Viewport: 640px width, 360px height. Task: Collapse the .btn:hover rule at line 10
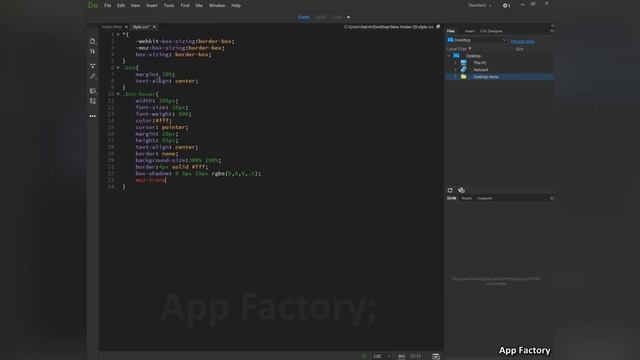tap(118, 94)
